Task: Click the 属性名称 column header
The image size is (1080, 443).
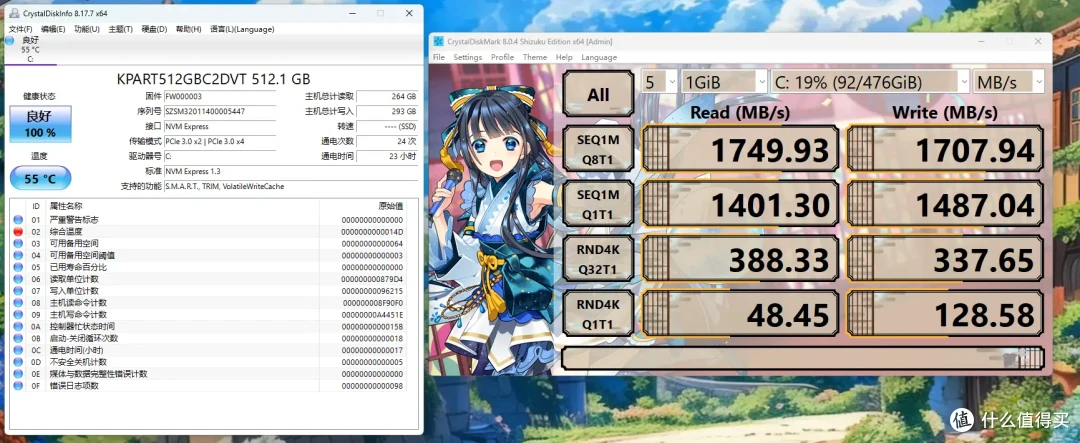Action: coord(183,206)
